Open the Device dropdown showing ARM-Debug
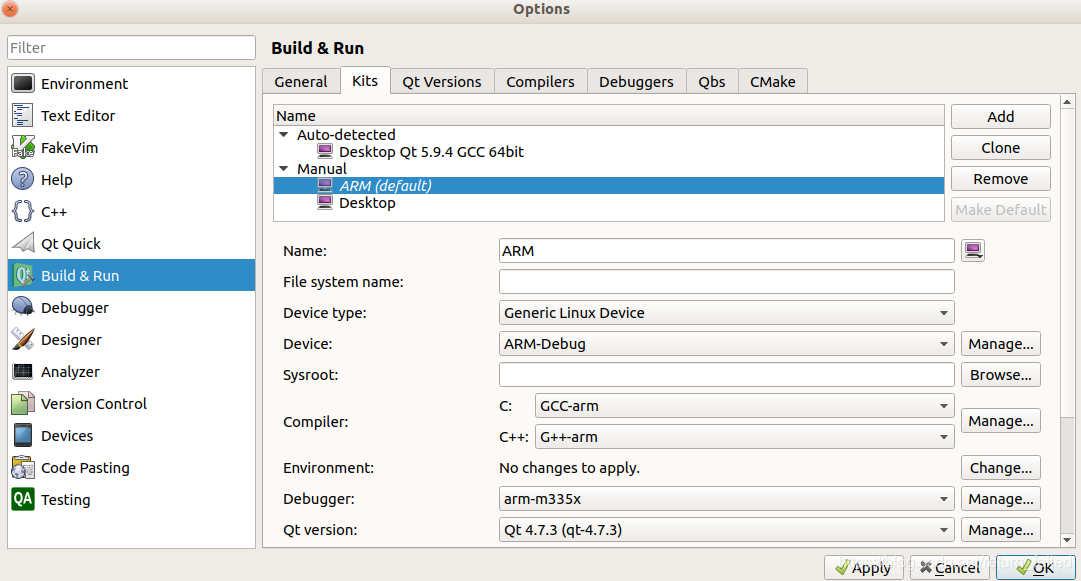The image size is (1081, 581). [x=727, y=344]
